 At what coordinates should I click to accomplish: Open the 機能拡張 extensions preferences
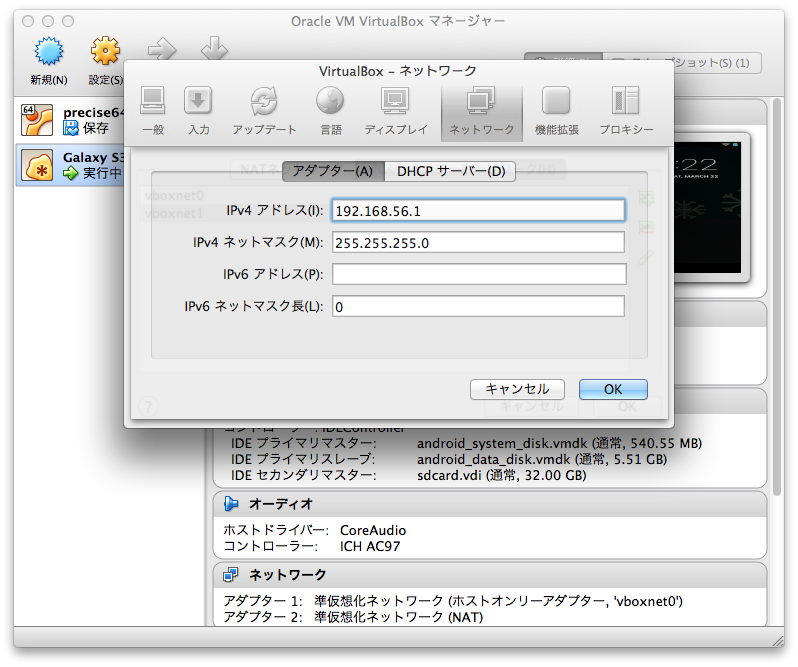556,101
